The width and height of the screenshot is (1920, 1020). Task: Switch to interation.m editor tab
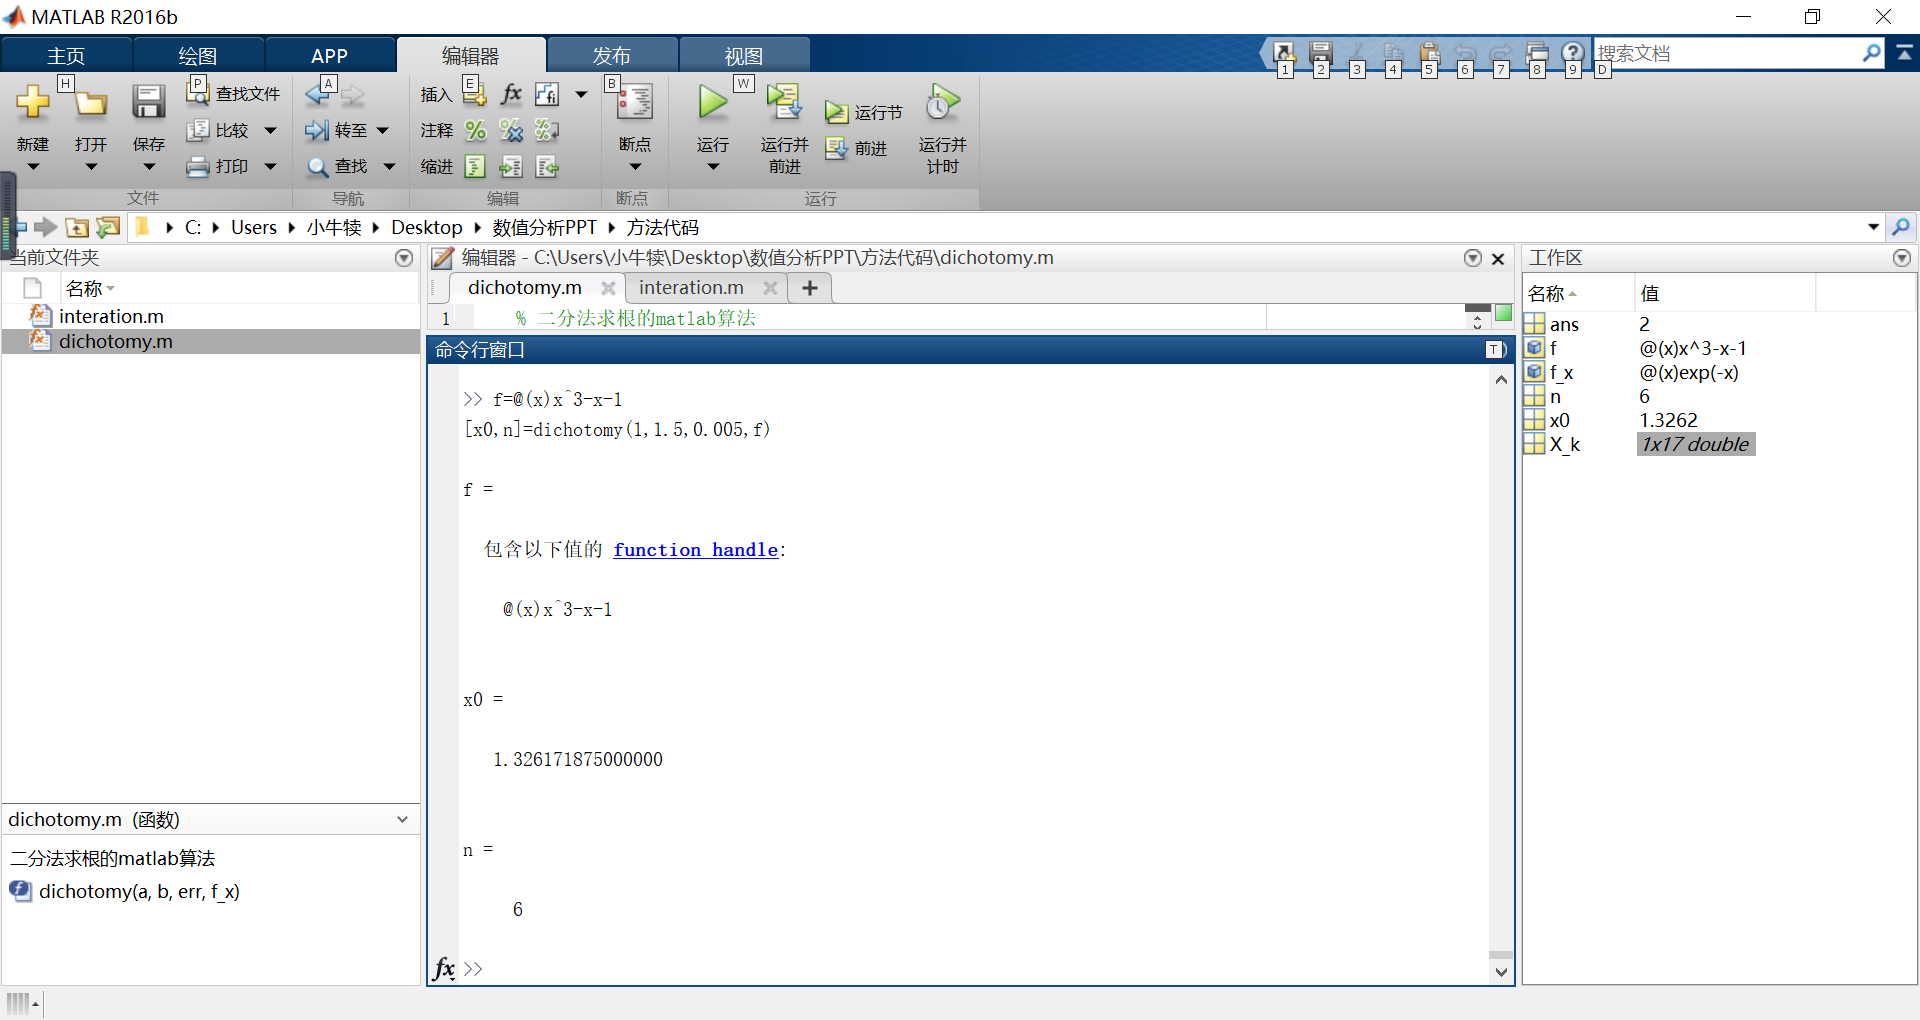click(691, 288)
